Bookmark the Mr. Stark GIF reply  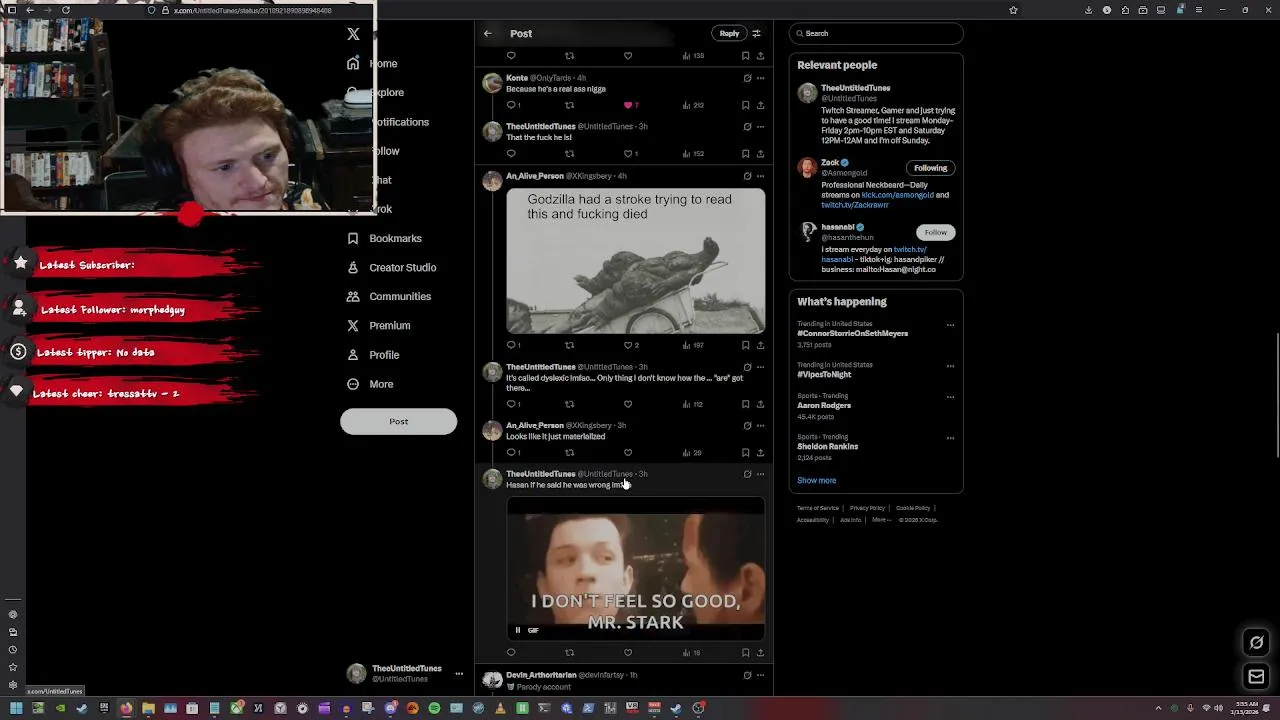point(745,653)
